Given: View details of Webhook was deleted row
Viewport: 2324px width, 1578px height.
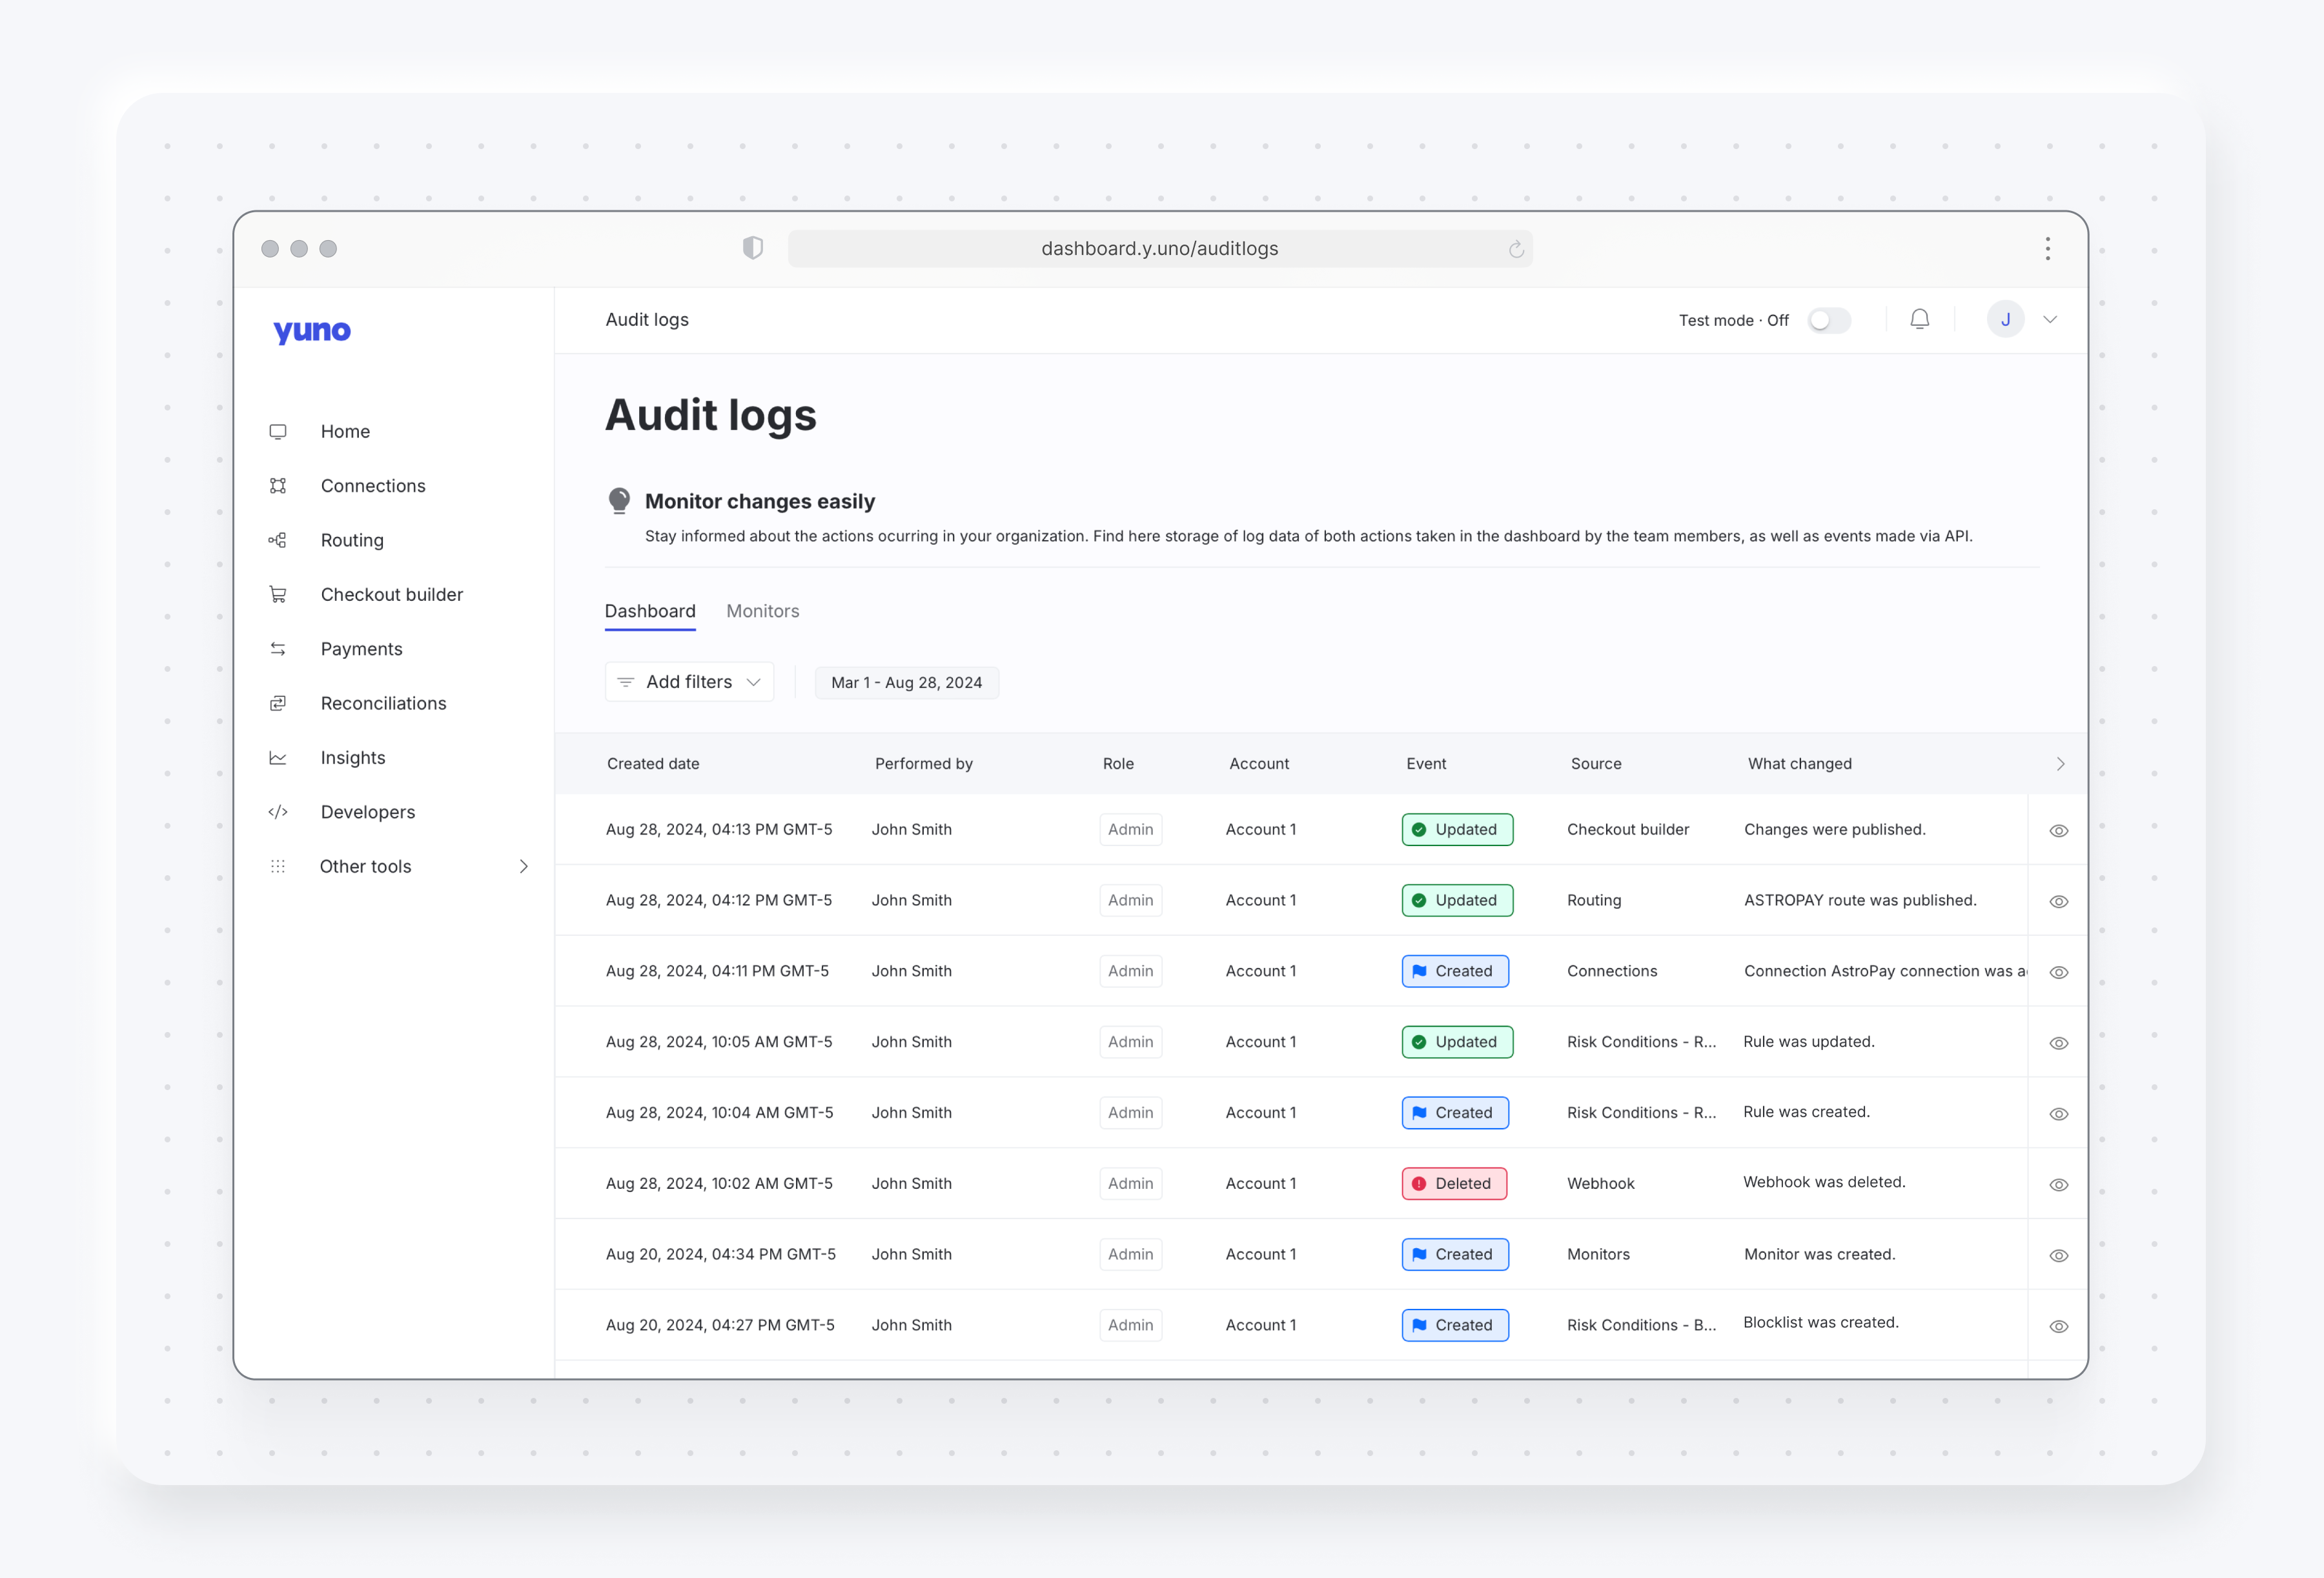Looking at the screenshot, I should click(2058, 1185).
